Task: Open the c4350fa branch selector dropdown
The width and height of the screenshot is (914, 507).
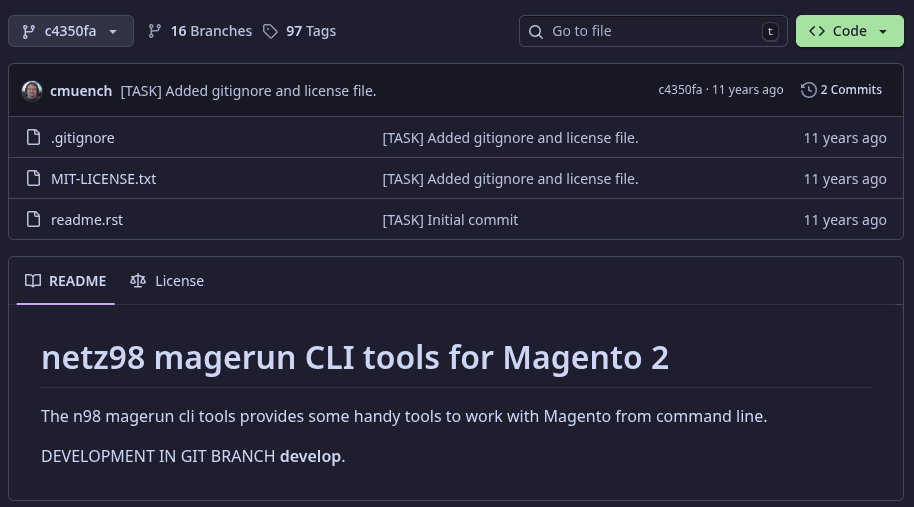Action: point(69,31)
